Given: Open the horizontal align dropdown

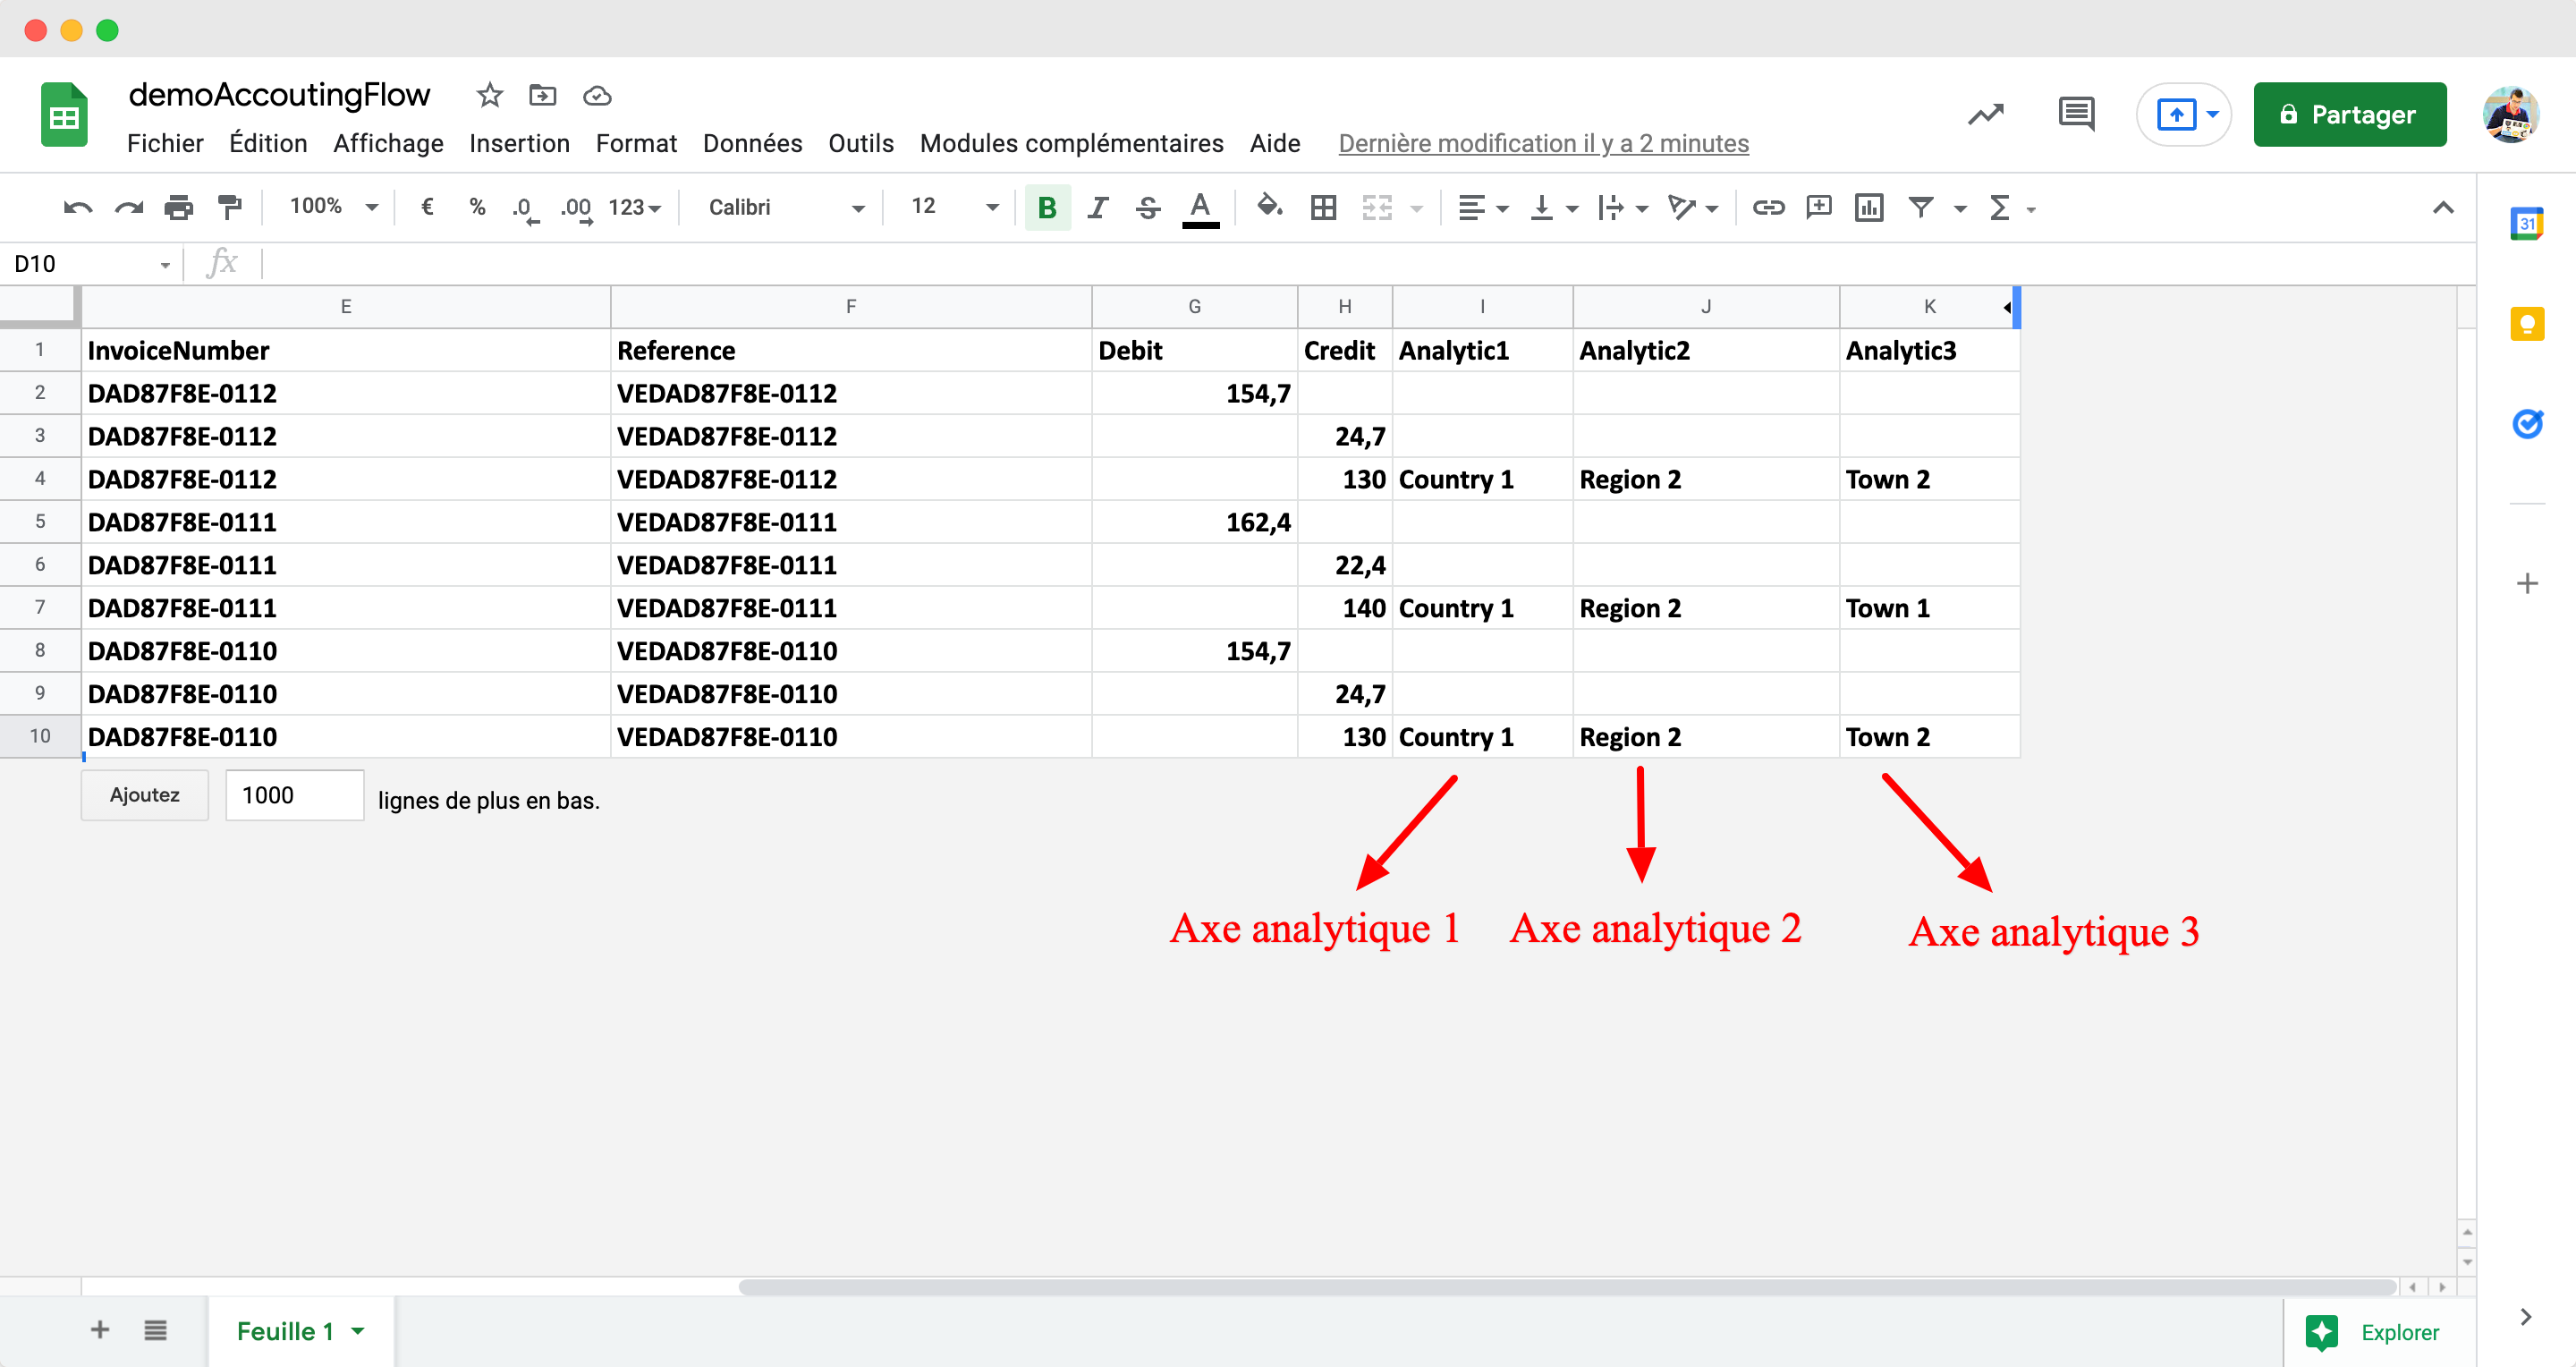Looking at the screenshot, I should click(x=1483, y=208).
